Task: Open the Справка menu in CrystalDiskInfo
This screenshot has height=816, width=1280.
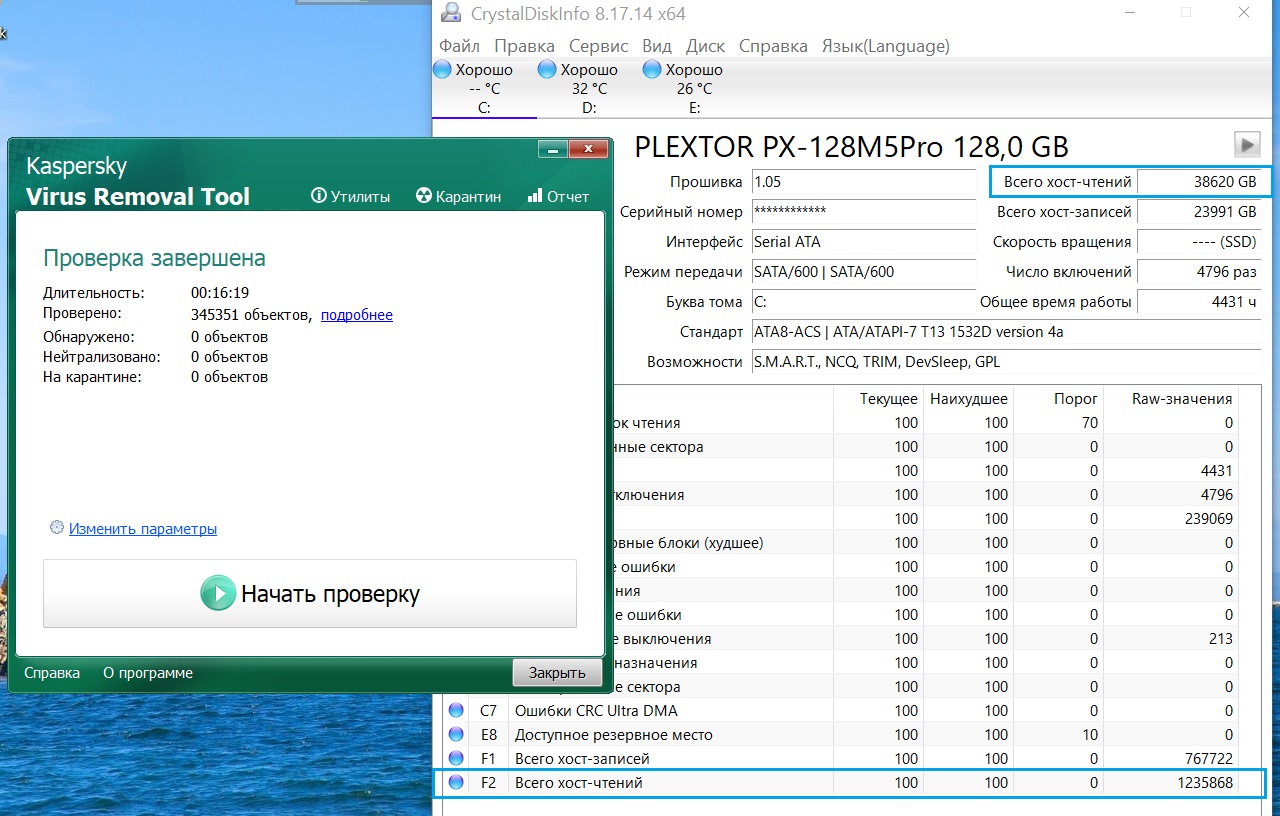Action: 773,46
